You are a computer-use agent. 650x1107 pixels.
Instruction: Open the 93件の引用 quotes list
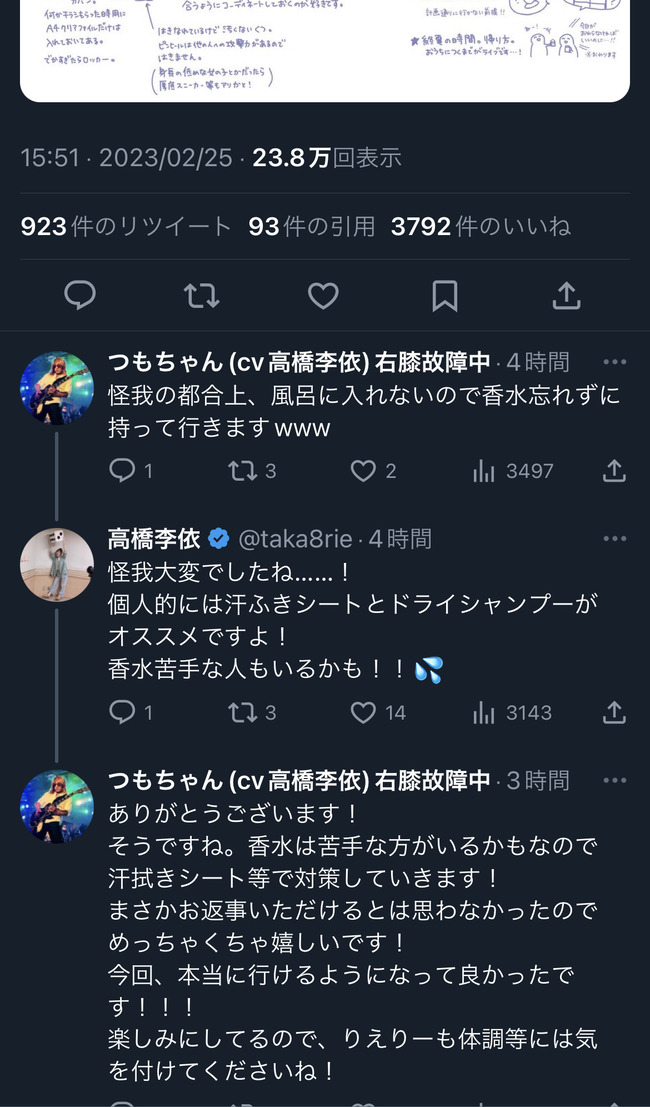tap(311, 227)
